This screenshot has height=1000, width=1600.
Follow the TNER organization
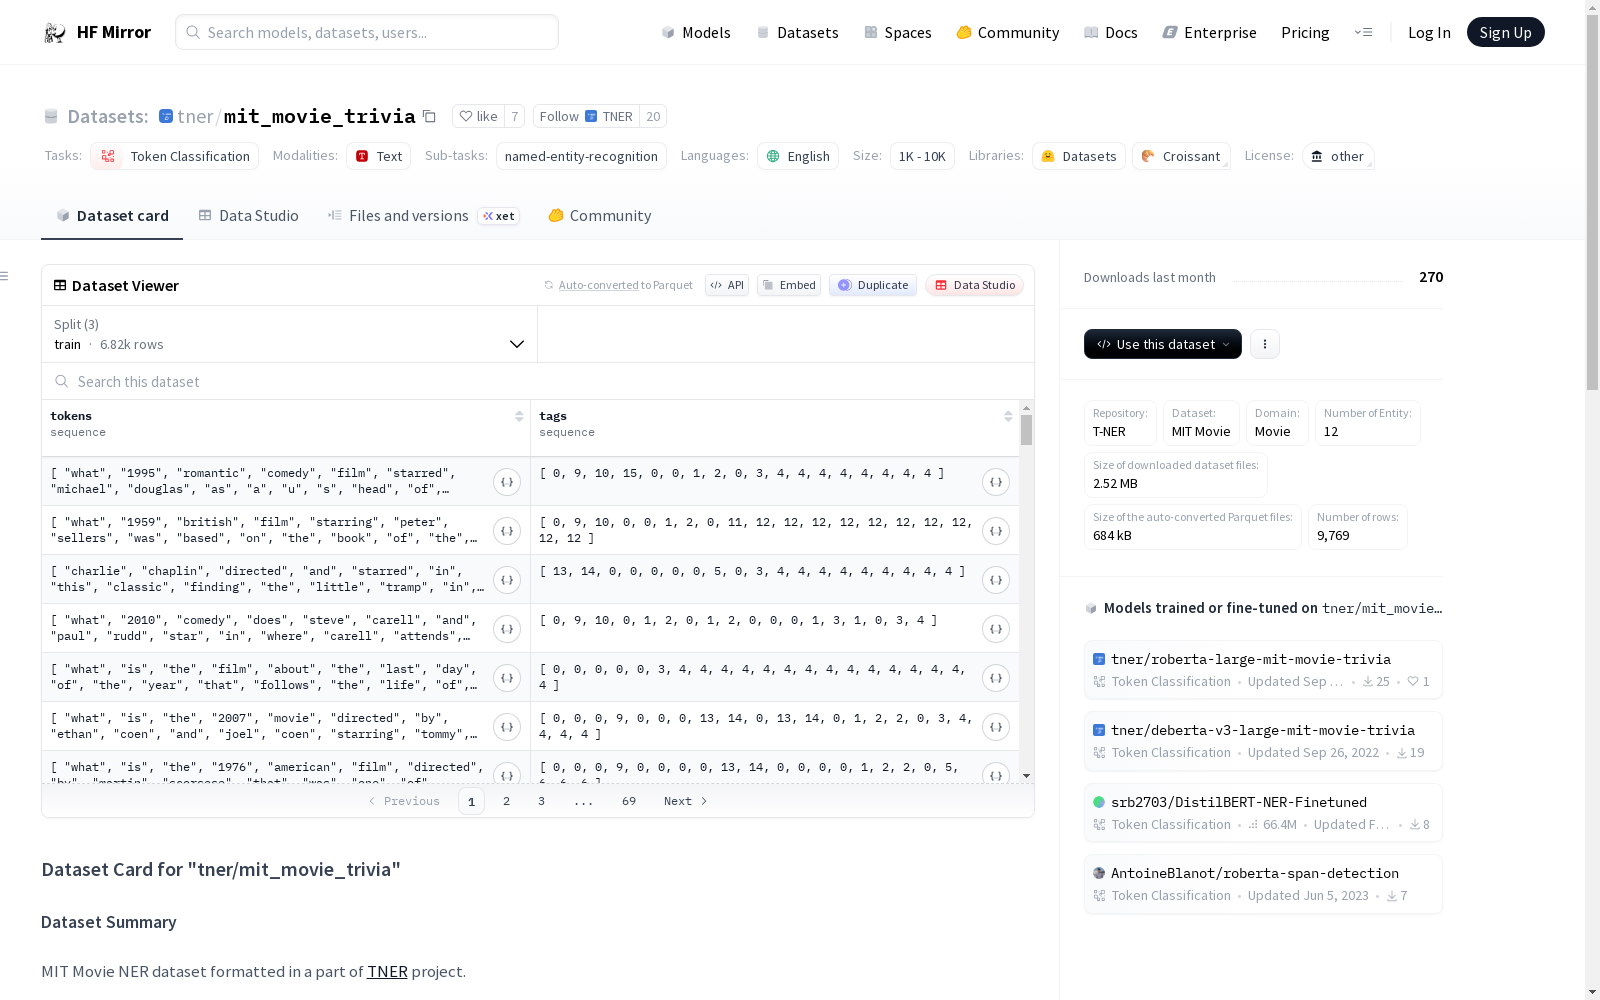[x=586, y=116]
